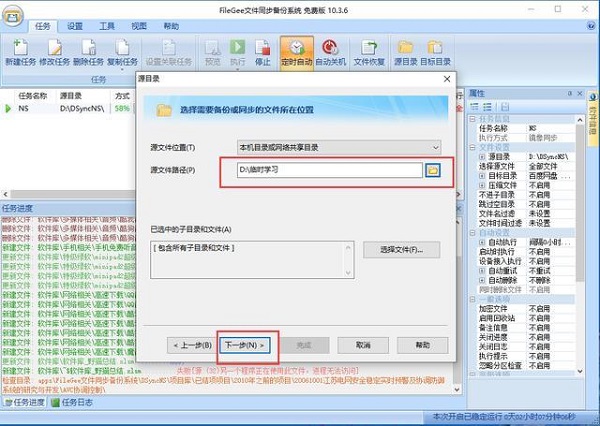The height and width of the screenshot is (426, 600).
Task: Close the 源目录 dialog
Action: pos(447,79)
